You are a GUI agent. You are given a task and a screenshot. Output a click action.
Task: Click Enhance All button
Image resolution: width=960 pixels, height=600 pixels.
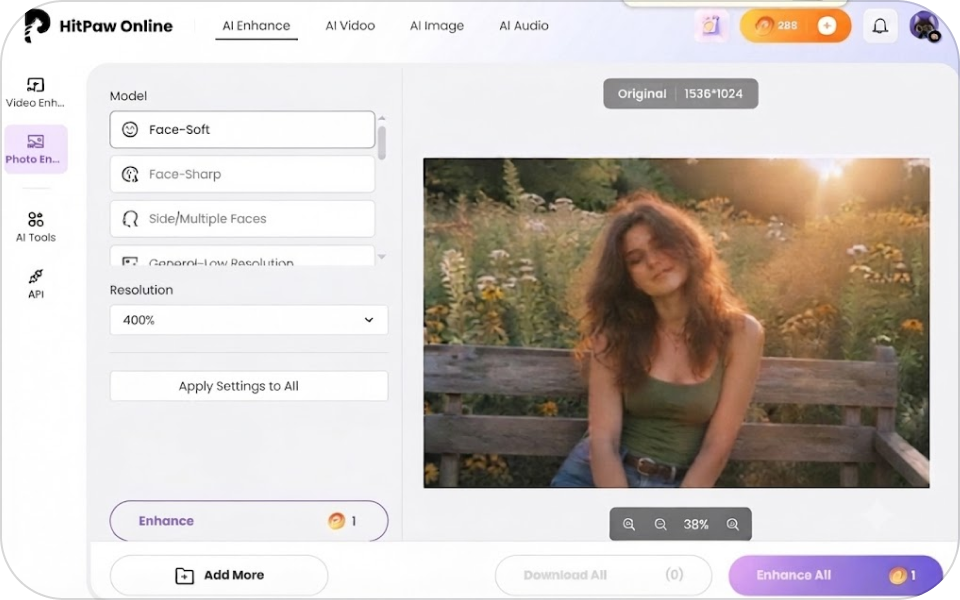tap(836, 575)
